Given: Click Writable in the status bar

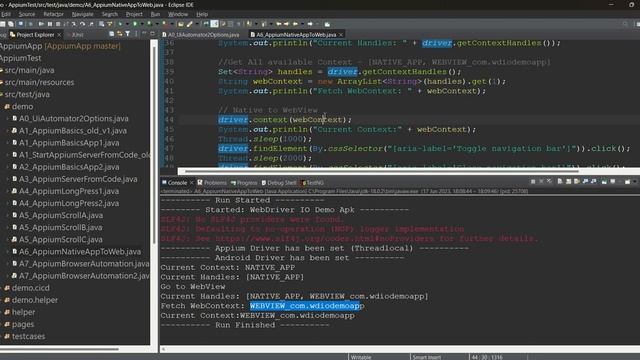Looking at the screenshot, I should coord(361,357).
